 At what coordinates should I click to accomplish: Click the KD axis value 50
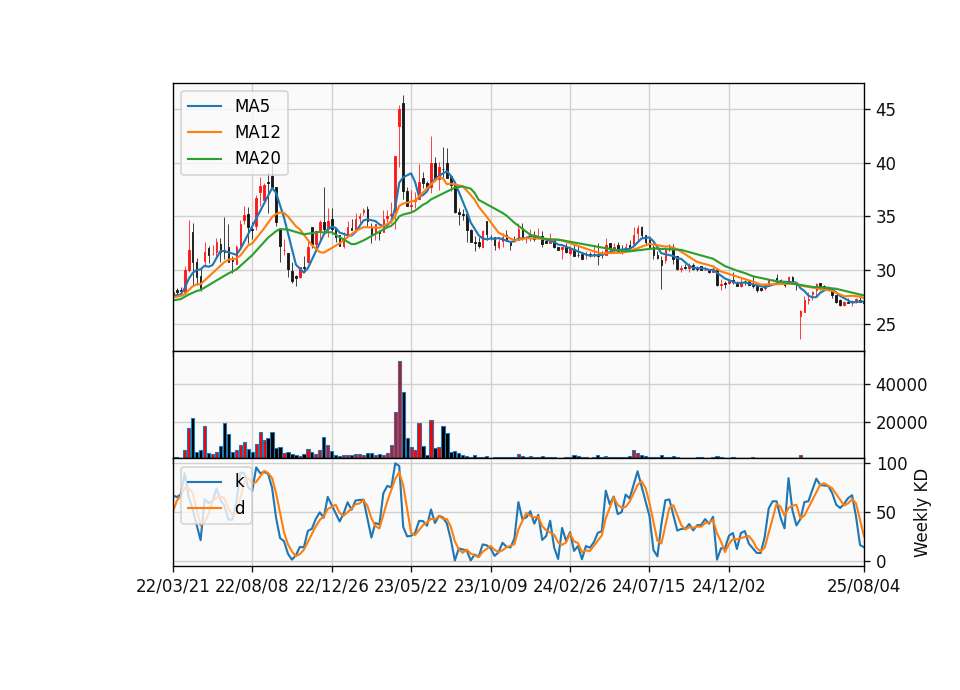(885, 513)
